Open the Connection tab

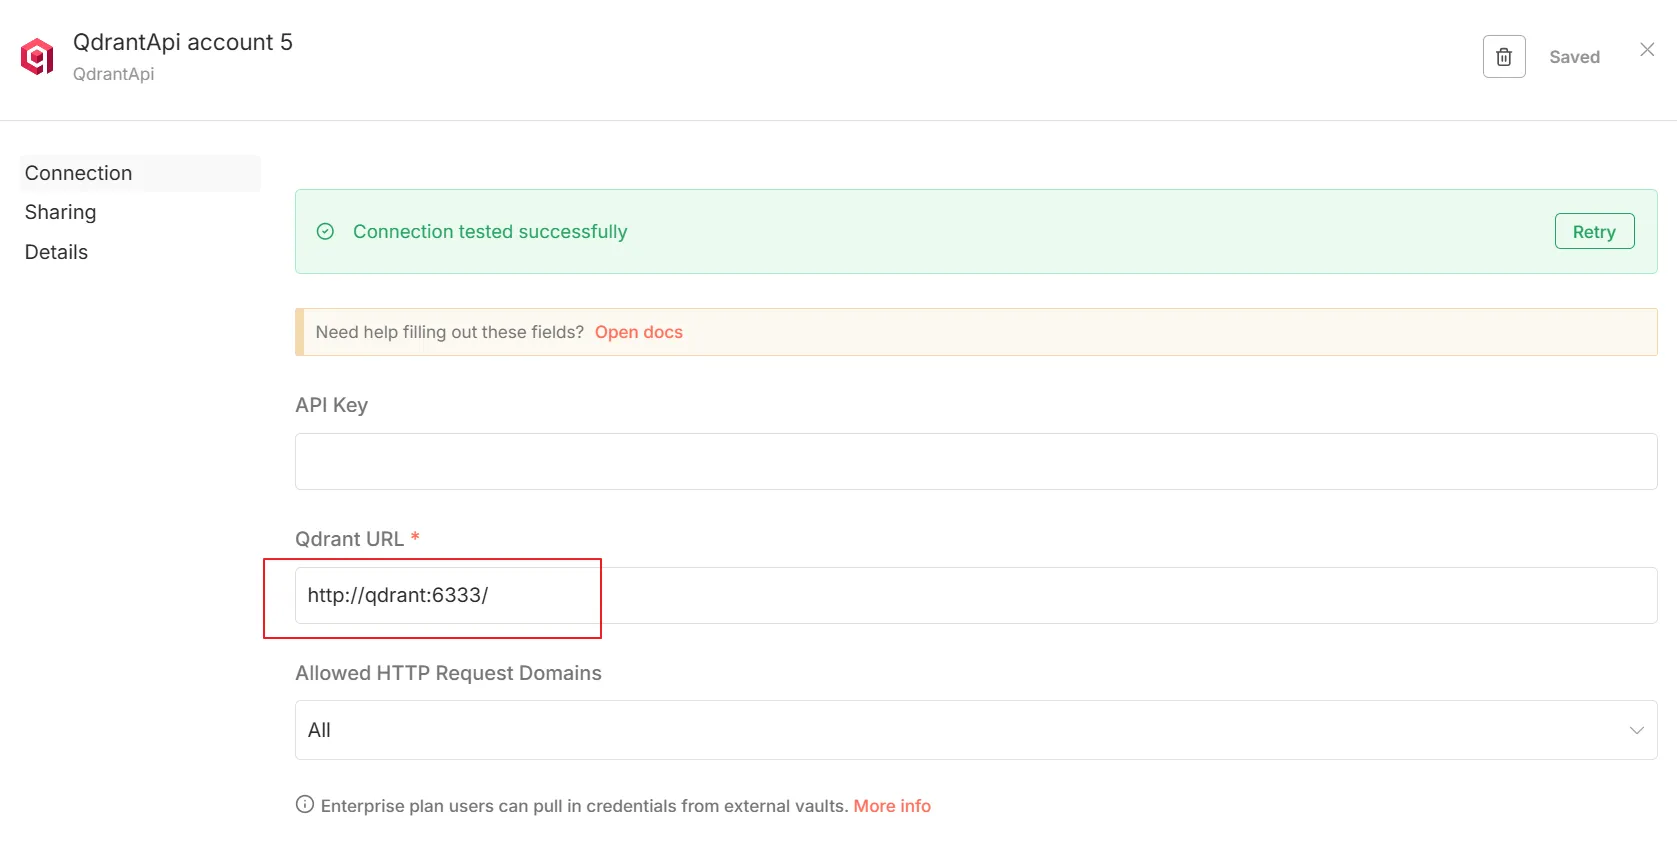coord(140,173)
